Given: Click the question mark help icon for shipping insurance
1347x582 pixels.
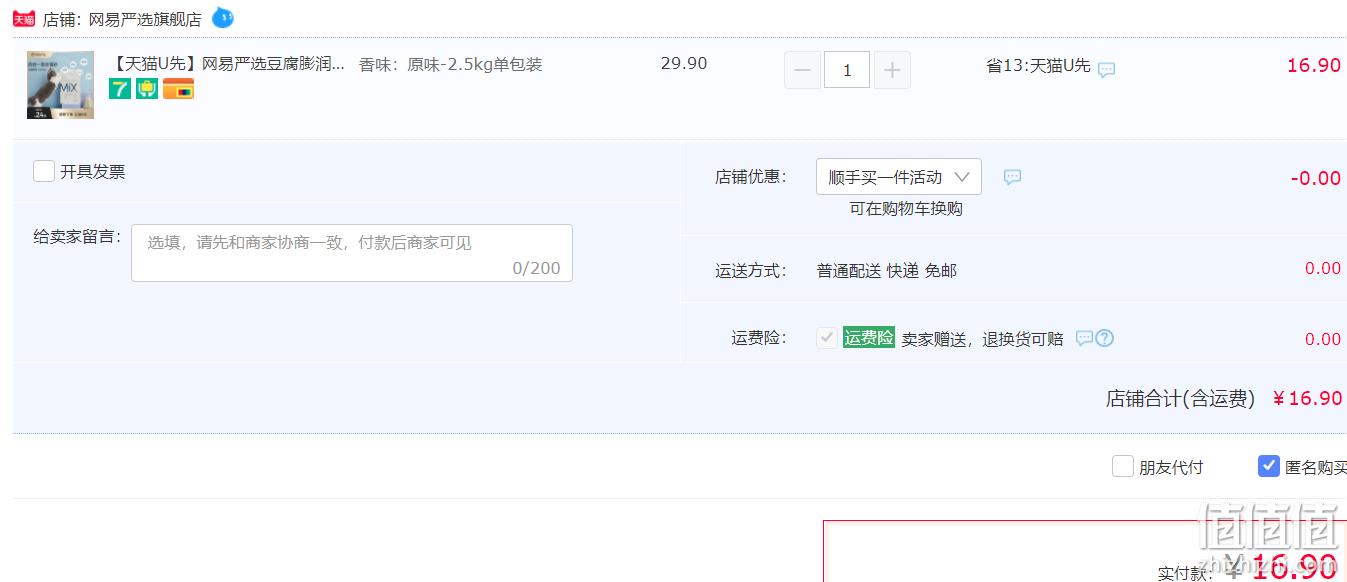Looking at the screenshot, I should tap(1105, 339).
